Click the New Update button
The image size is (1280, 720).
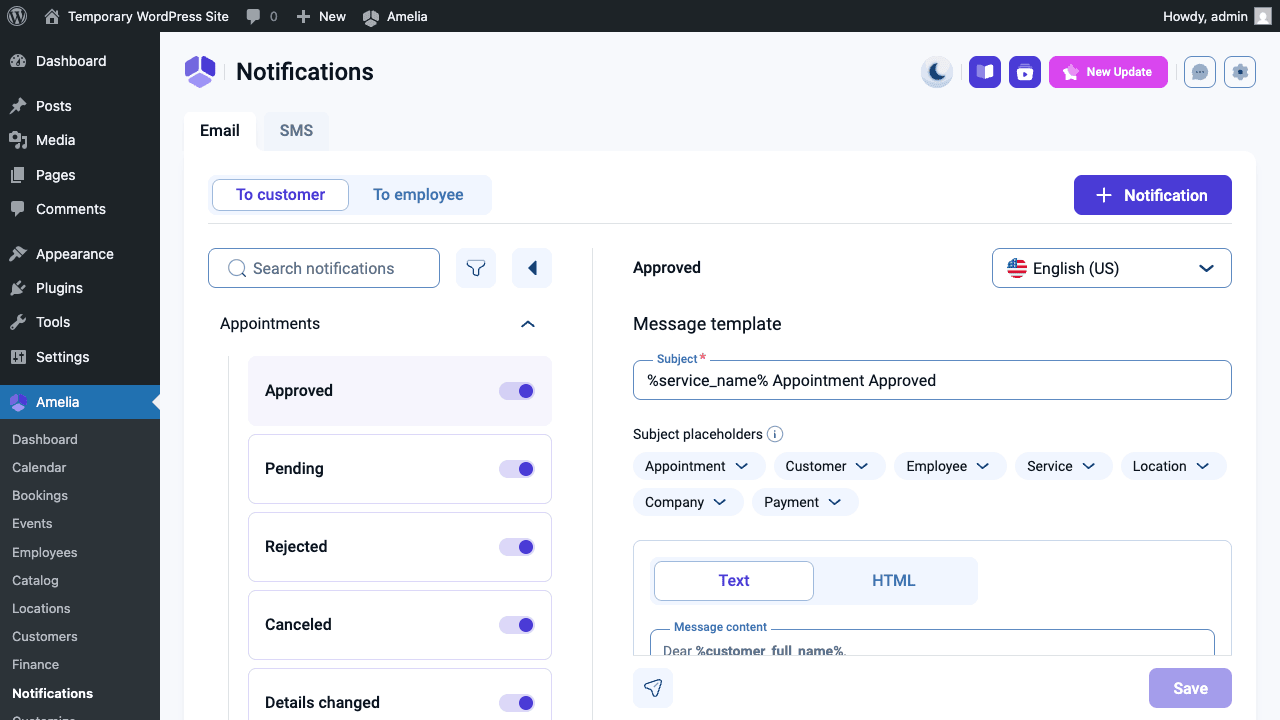pos(1108,72)
